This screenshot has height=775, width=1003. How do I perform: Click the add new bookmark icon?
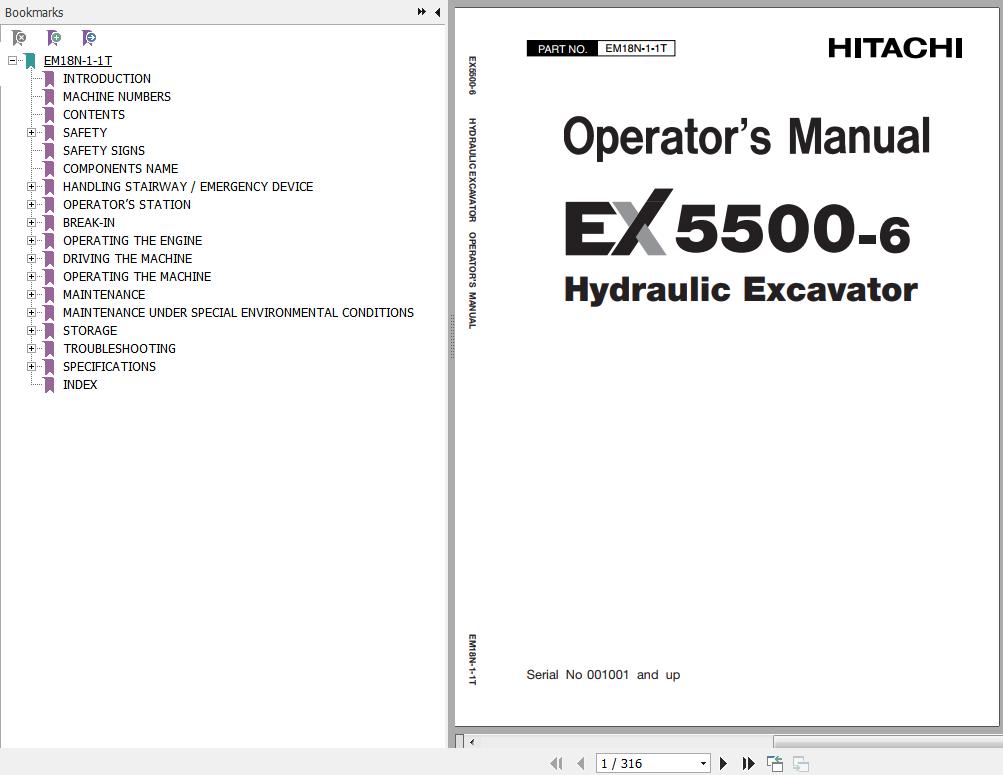(x=54, y=38)
